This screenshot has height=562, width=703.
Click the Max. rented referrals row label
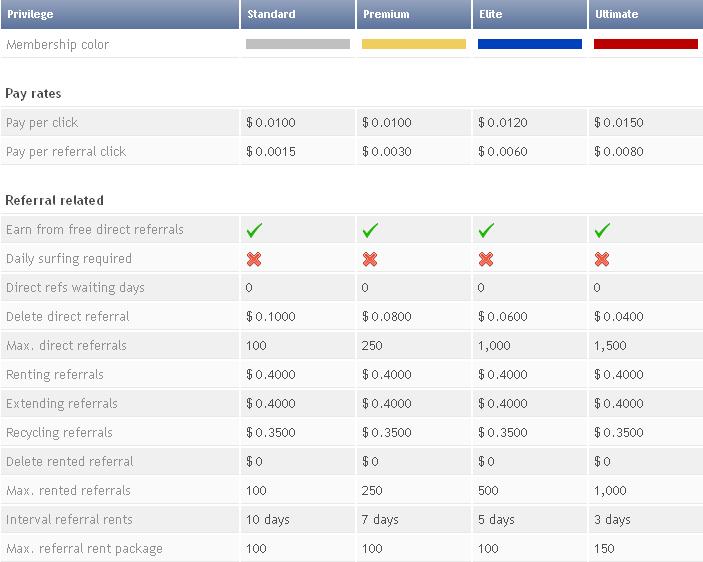(x=68, y=491)
